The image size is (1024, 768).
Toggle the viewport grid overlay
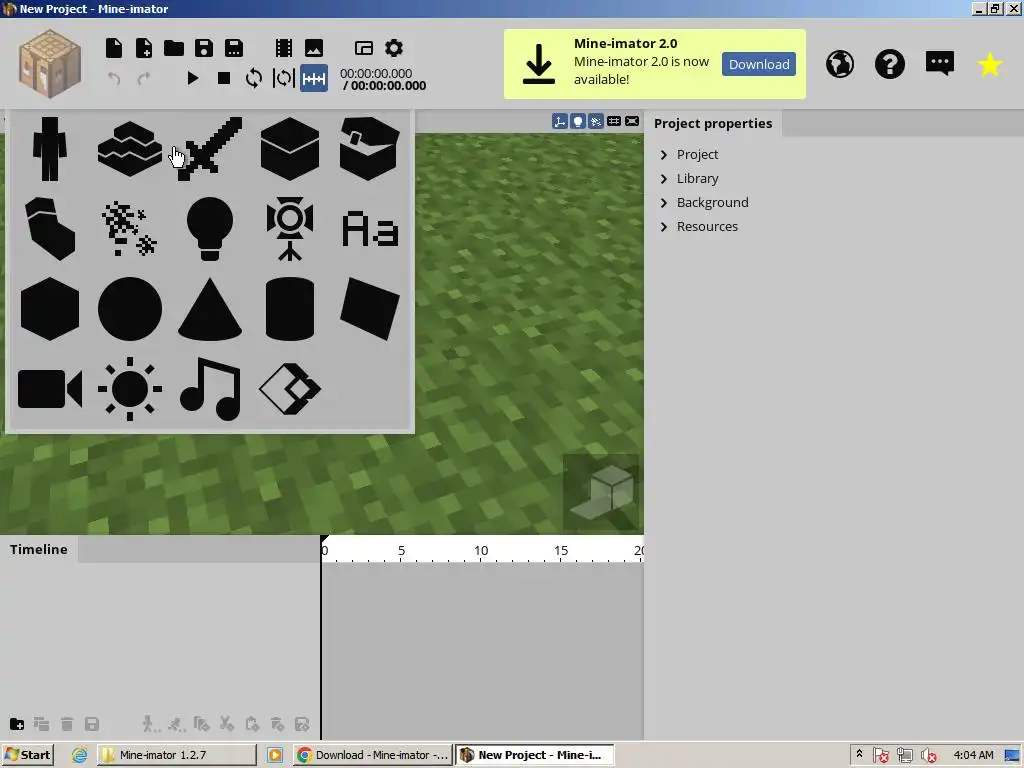pos(614,121)
